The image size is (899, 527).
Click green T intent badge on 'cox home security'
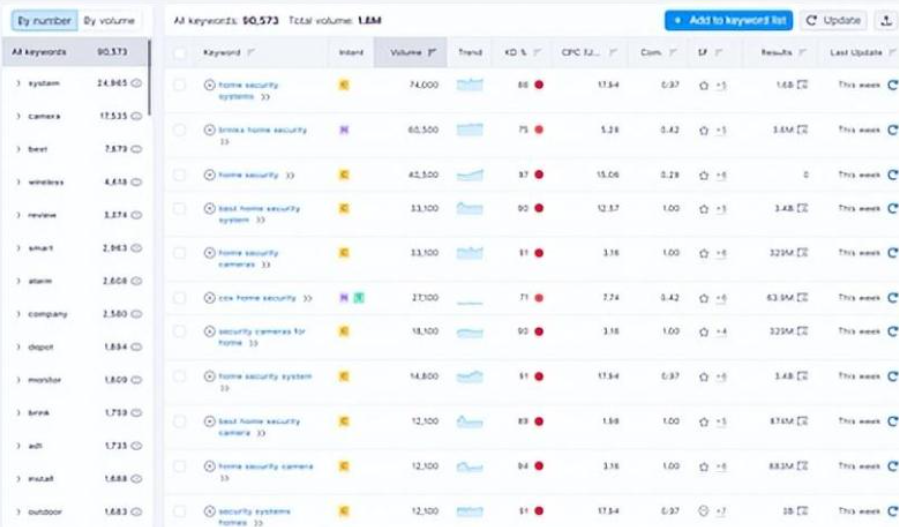[359, 298]
